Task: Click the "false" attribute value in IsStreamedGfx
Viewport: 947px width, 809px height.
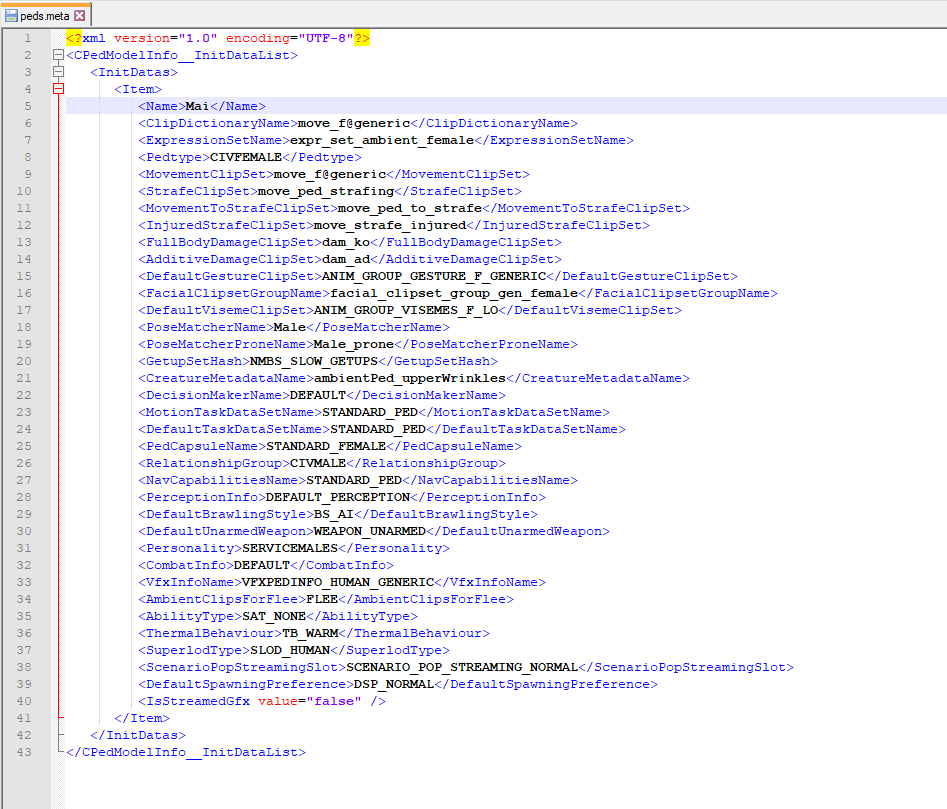Action: (x=334, y=702)
